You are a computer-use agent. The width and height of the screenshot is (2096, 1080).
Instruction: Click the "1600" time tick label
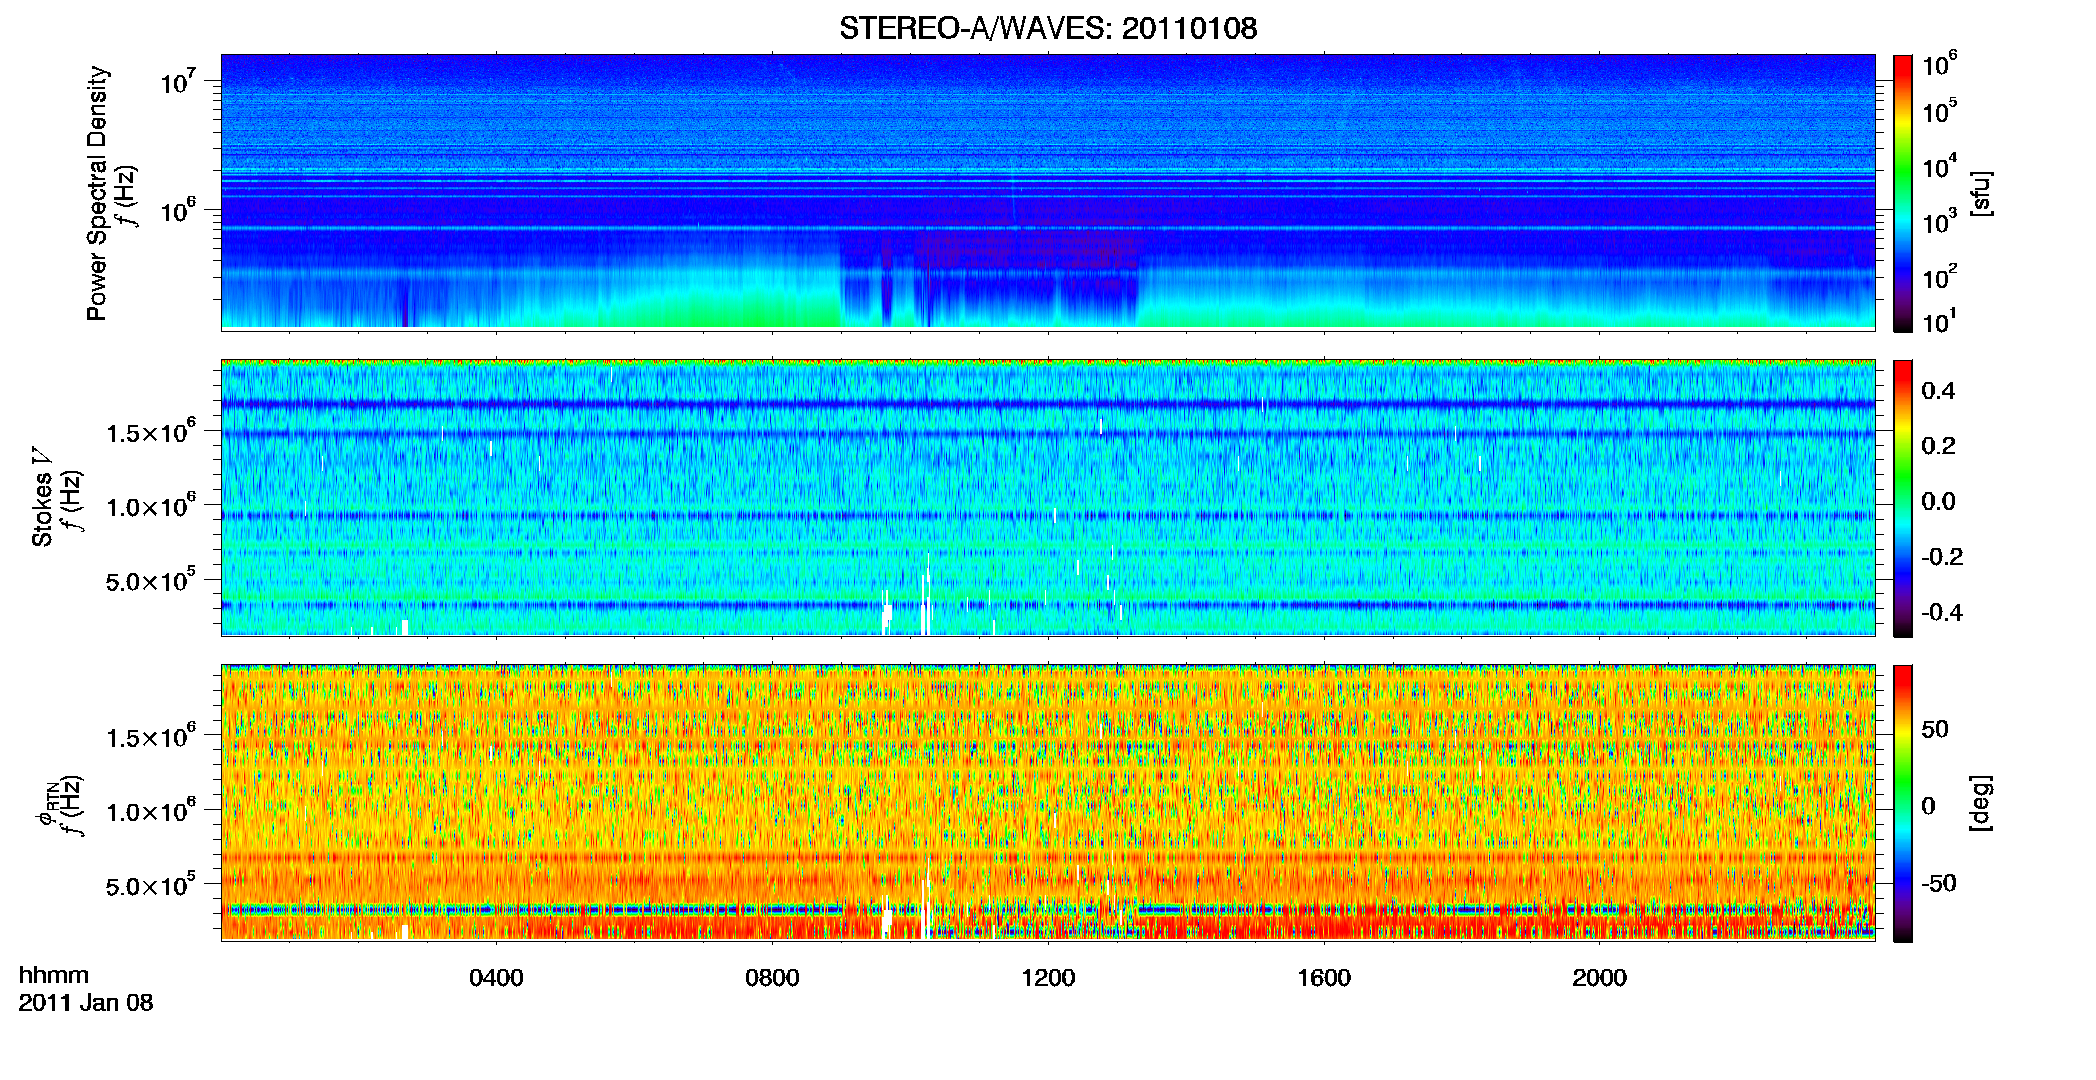click(1324, 978)
